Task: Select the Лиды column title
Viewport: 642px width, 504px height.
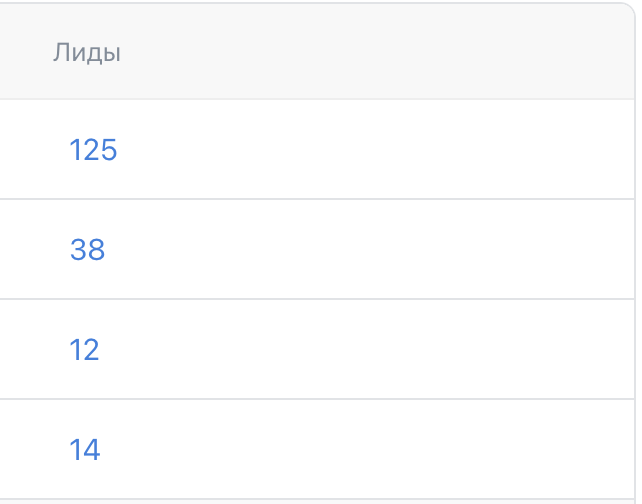Action: pos(87,53)
